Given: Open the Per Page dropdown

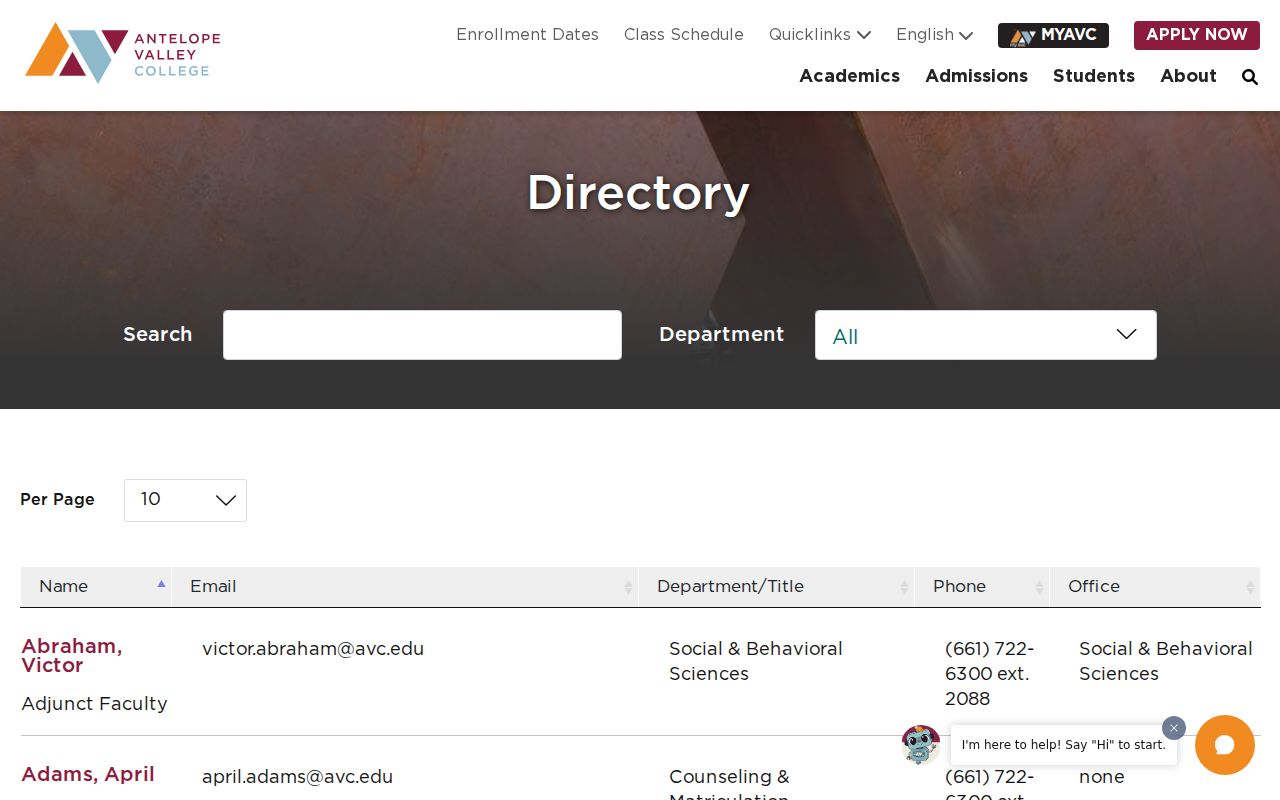Looking at the screenshot, I should (185, 500).
